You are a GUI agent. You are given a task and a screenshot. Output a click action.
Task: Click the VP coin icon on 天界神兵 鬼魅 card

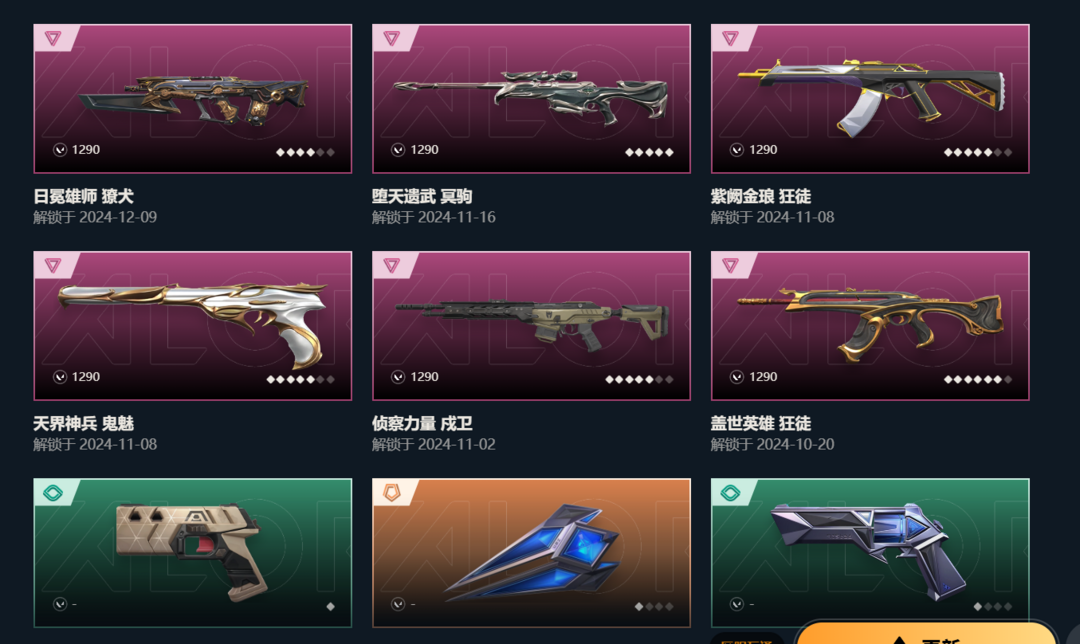pyautogui.click(x=60, y=377)
